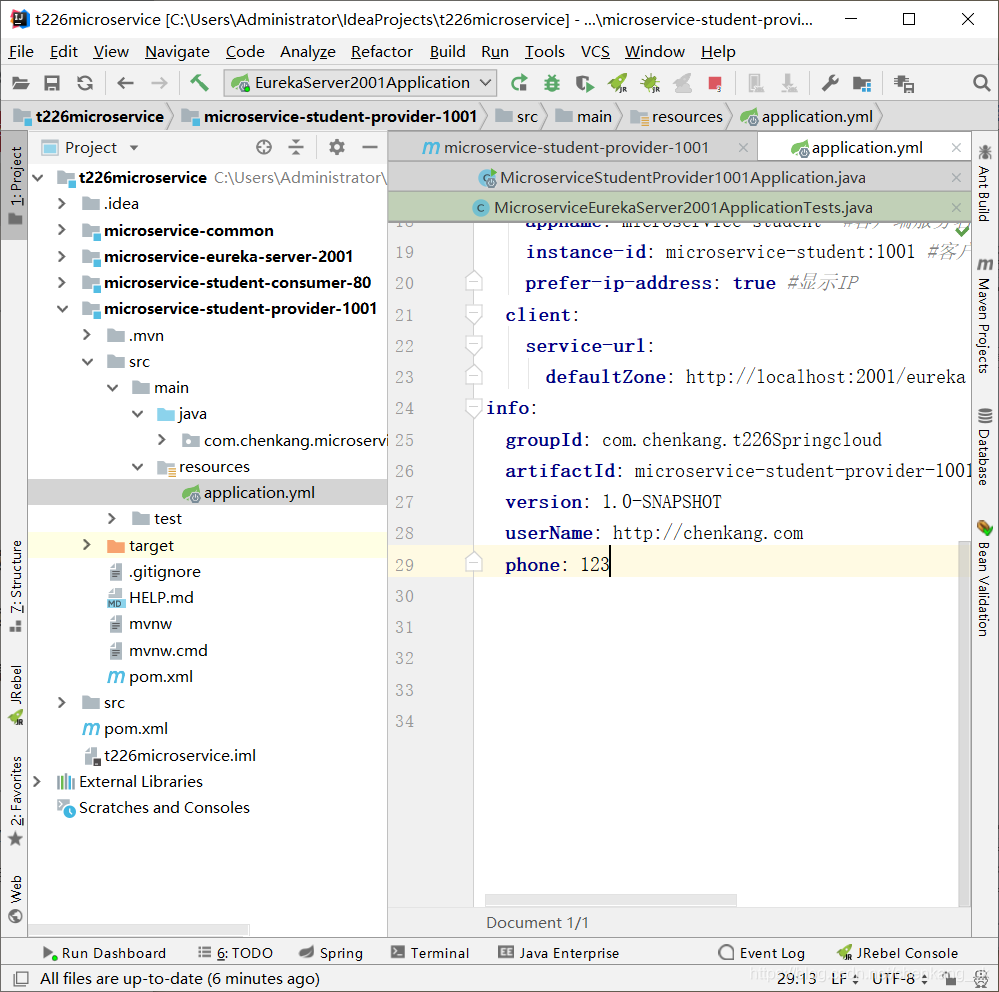Start debug with green bug icon

[x=552, y=83]
